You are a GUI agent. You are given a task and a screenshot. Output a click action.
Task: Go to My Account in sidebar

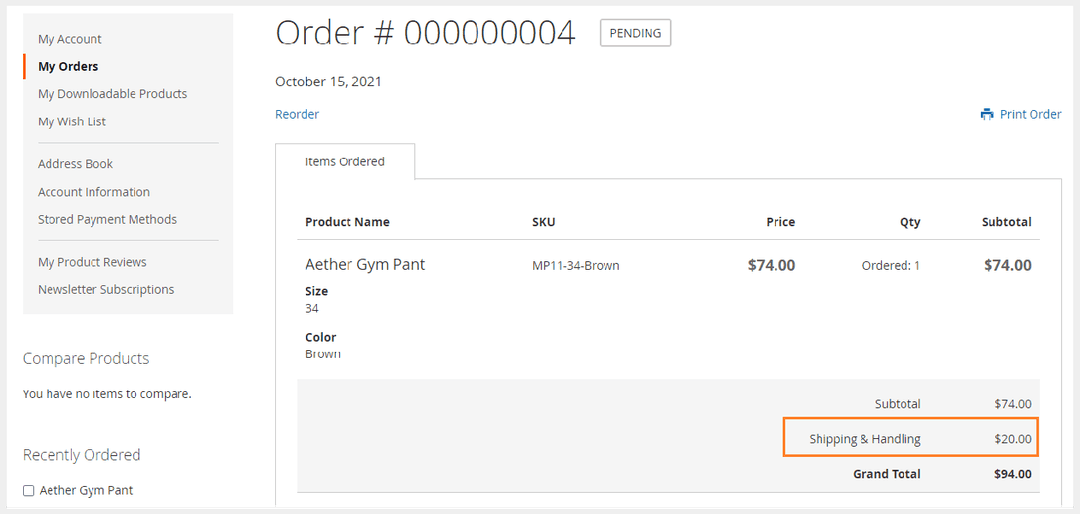70,39
